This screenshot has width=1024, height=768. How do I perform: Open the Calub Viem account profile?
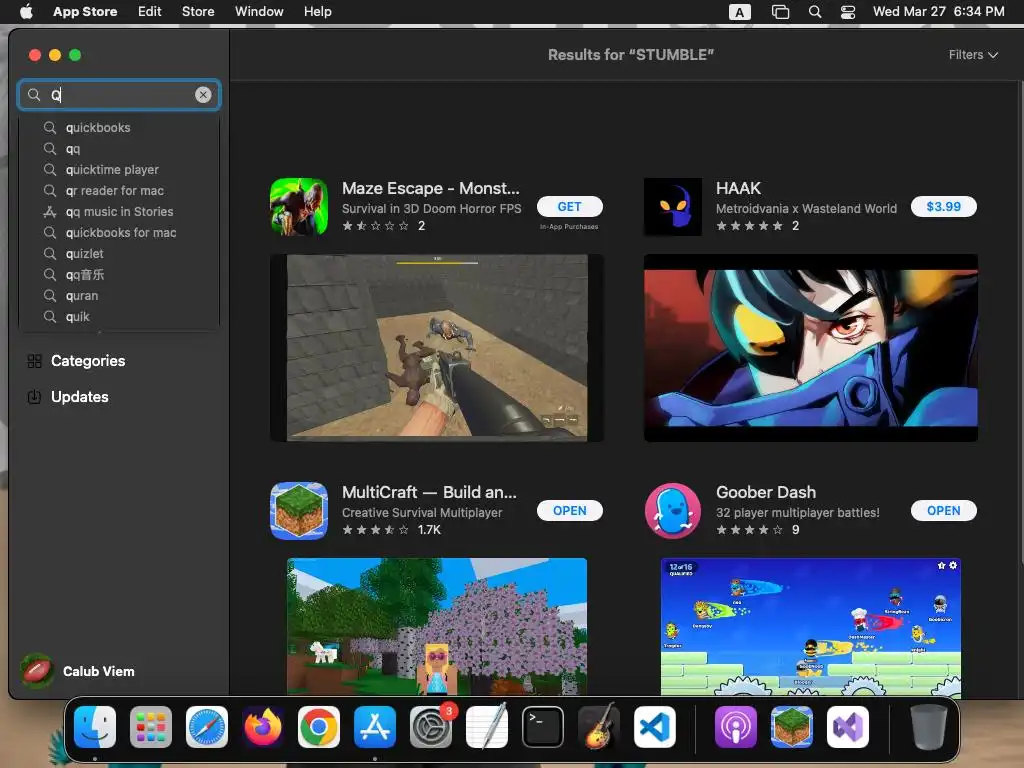(78, 671)
